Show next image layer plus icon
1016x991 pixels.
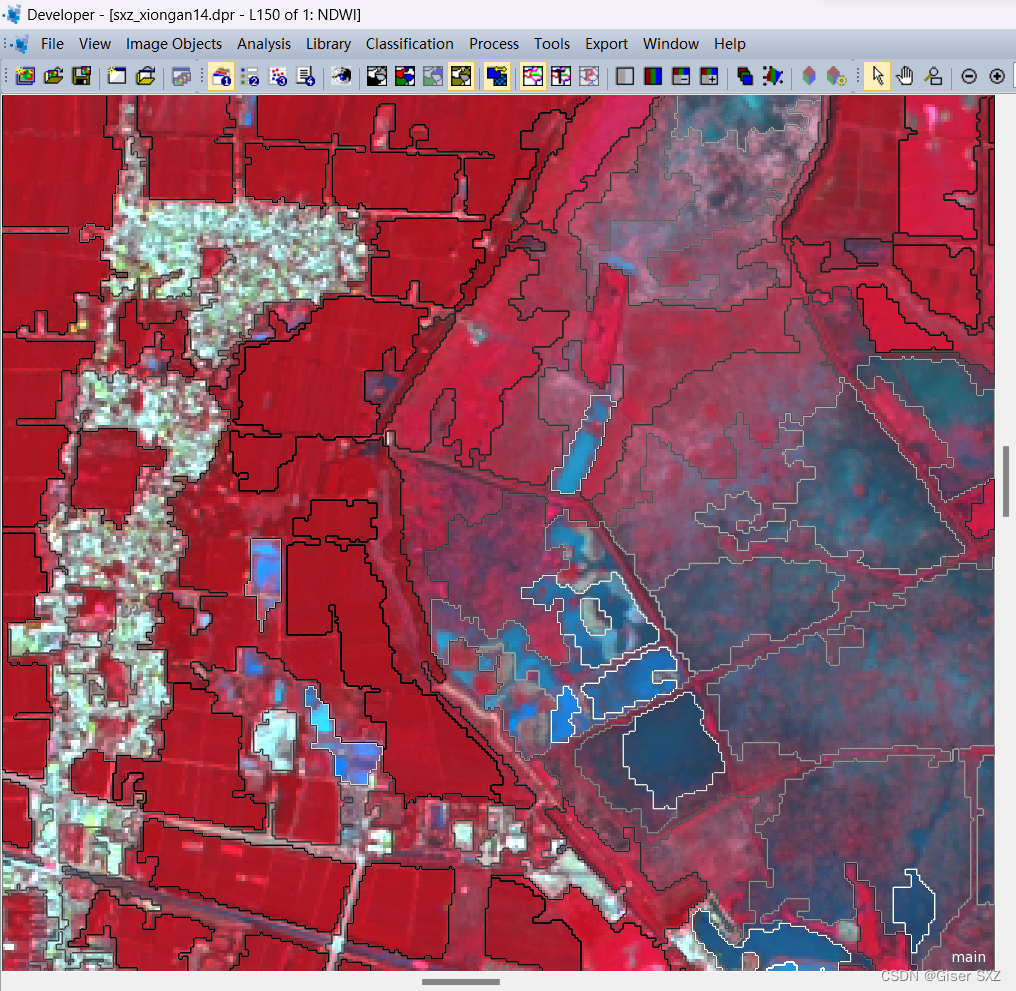(x=710, y=76)
